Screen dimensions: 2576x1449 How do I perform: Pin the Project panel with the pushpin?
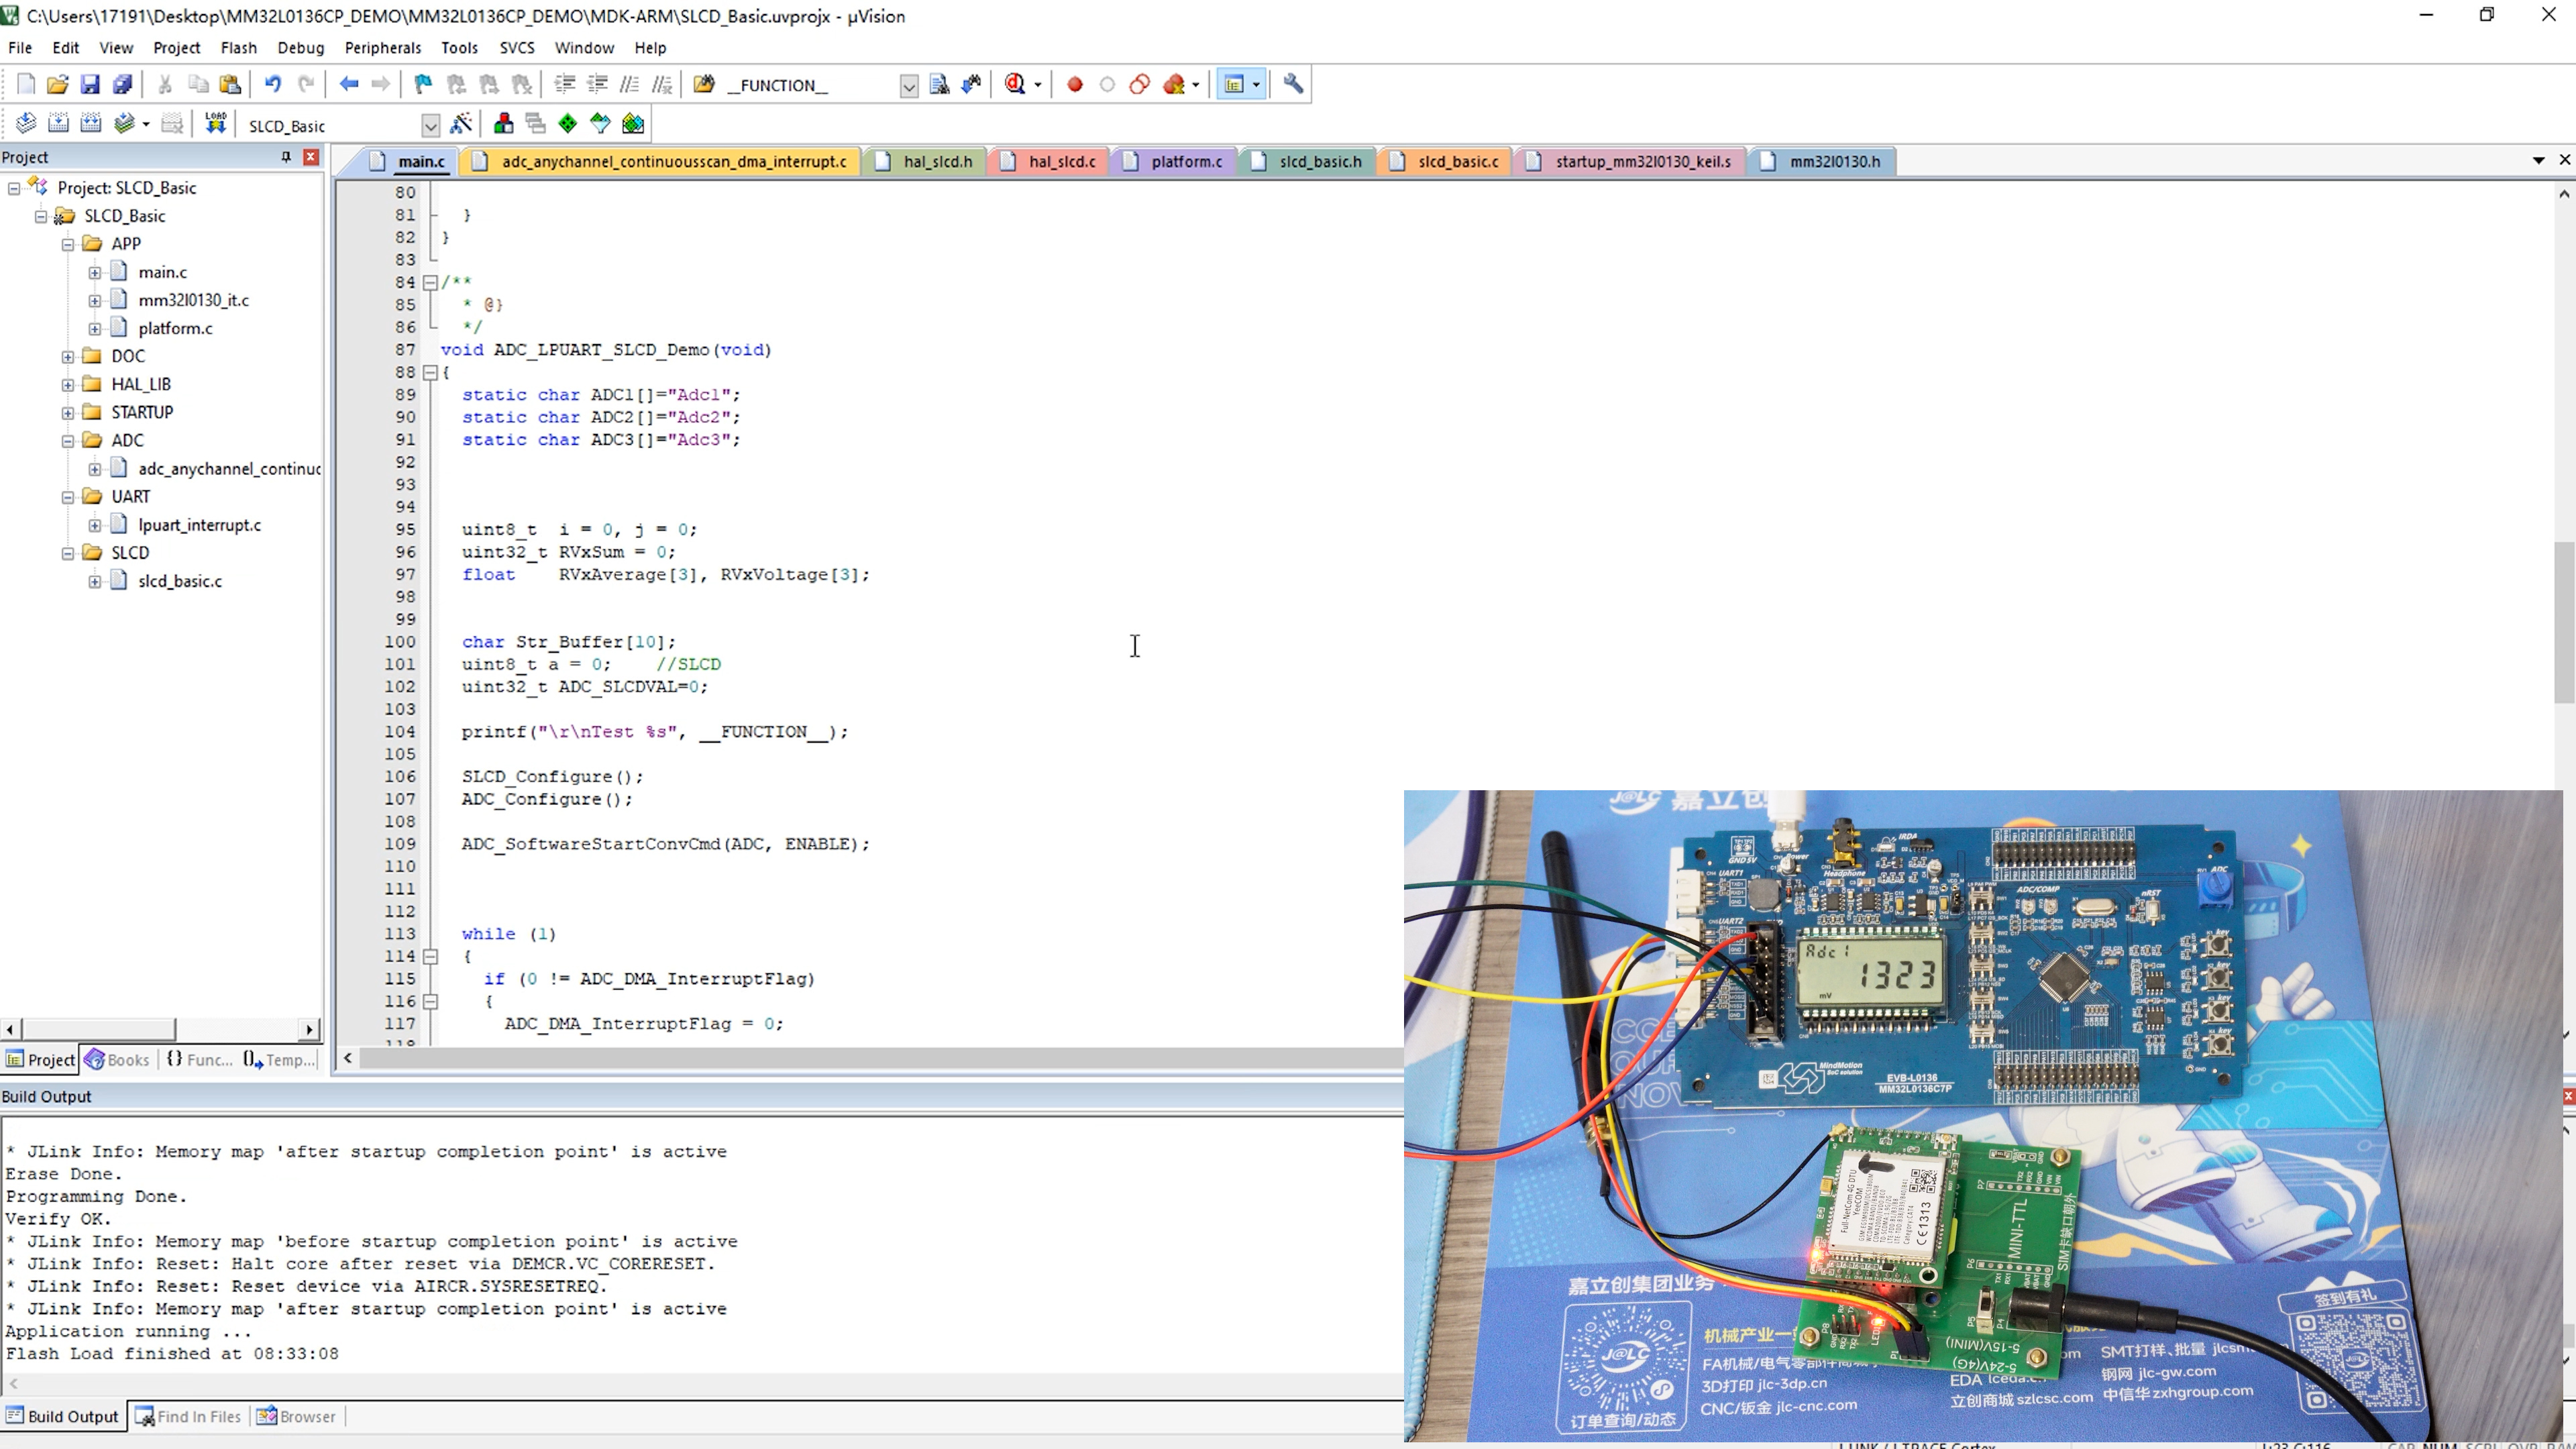pyautogui.click(x=286, y=157)
